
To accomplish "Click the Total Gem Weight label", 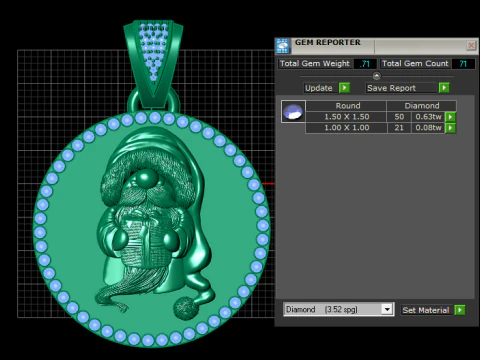I will tap(315, 64).
